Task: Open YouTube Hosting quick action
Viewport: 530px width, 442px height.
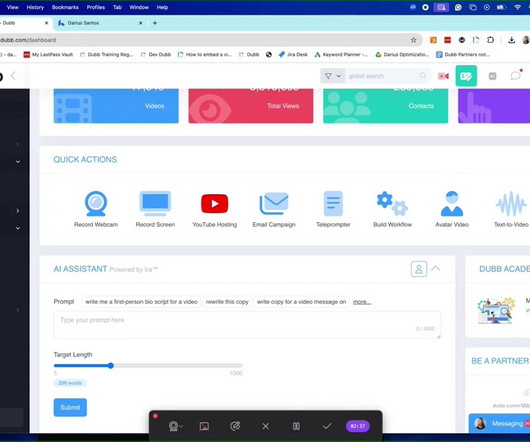Action: [x=215, y=209]
